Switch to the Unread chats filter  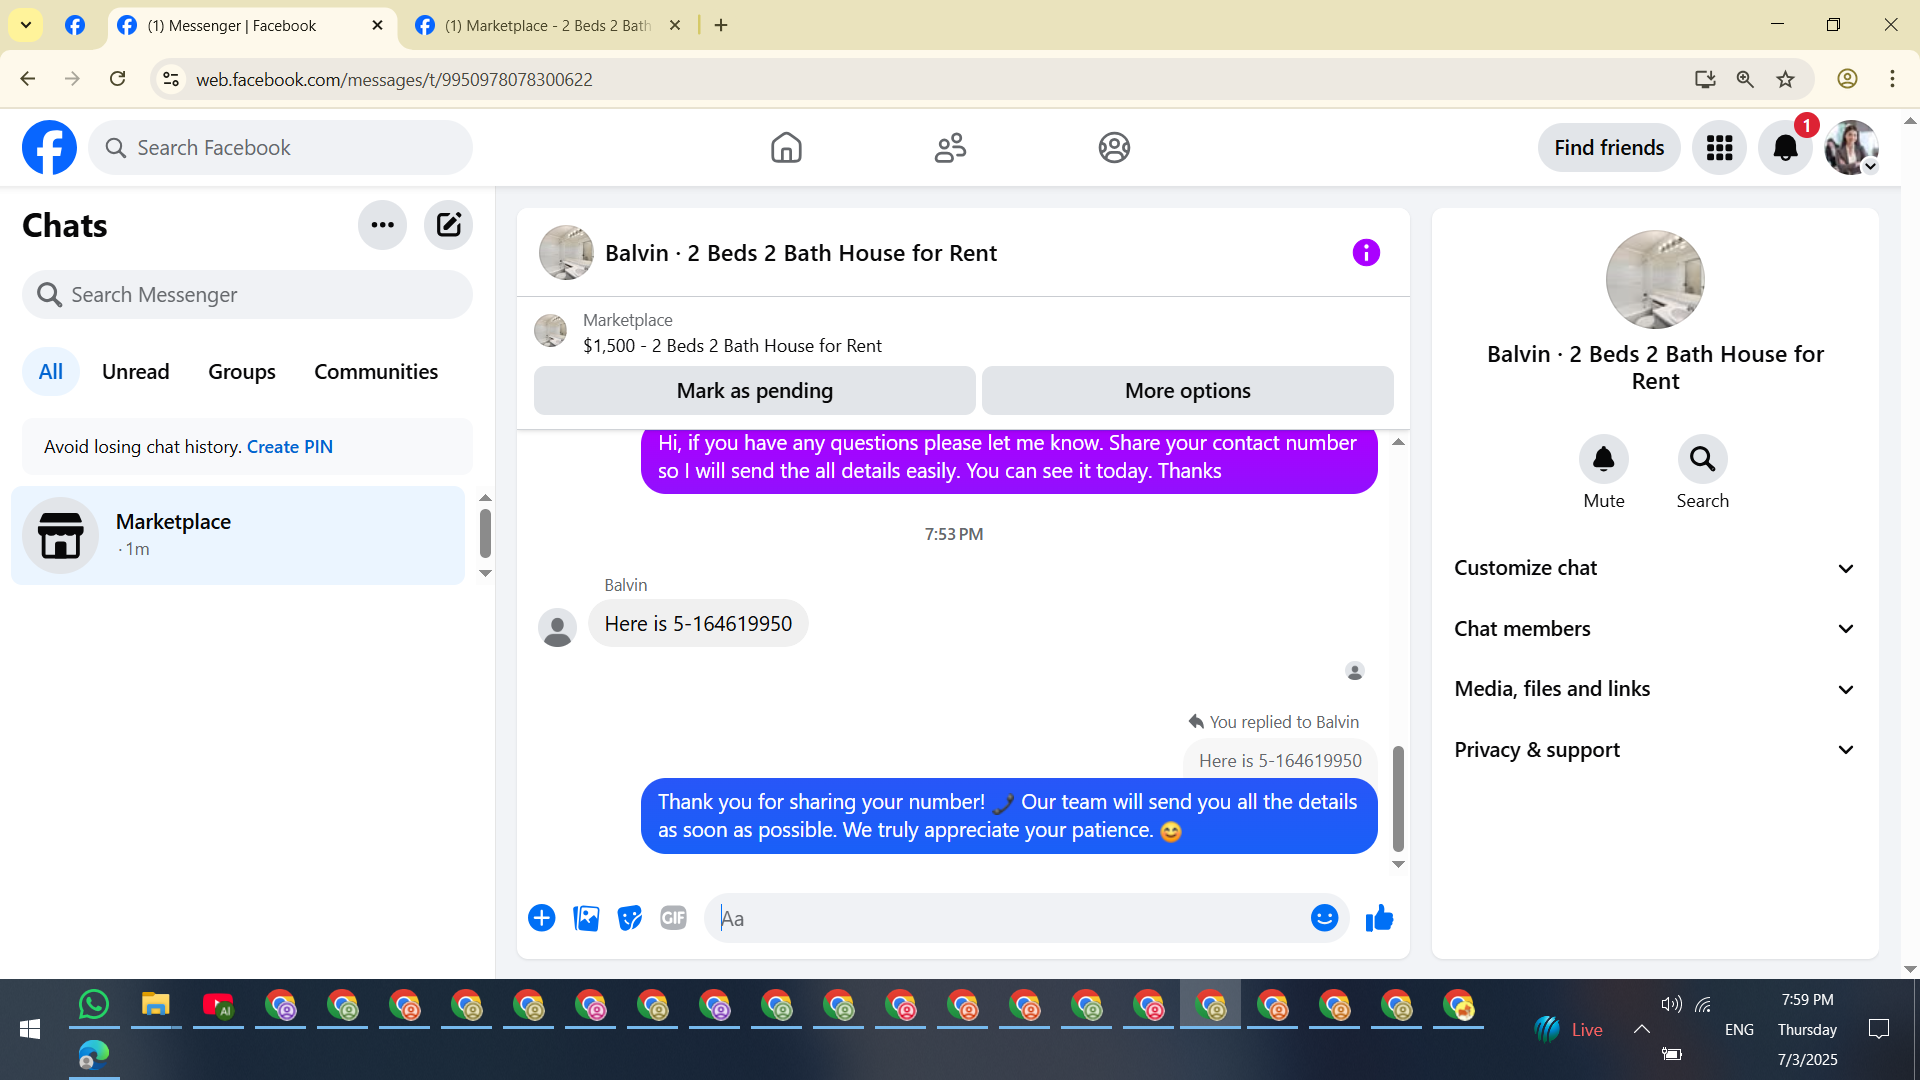coord(135,372)
